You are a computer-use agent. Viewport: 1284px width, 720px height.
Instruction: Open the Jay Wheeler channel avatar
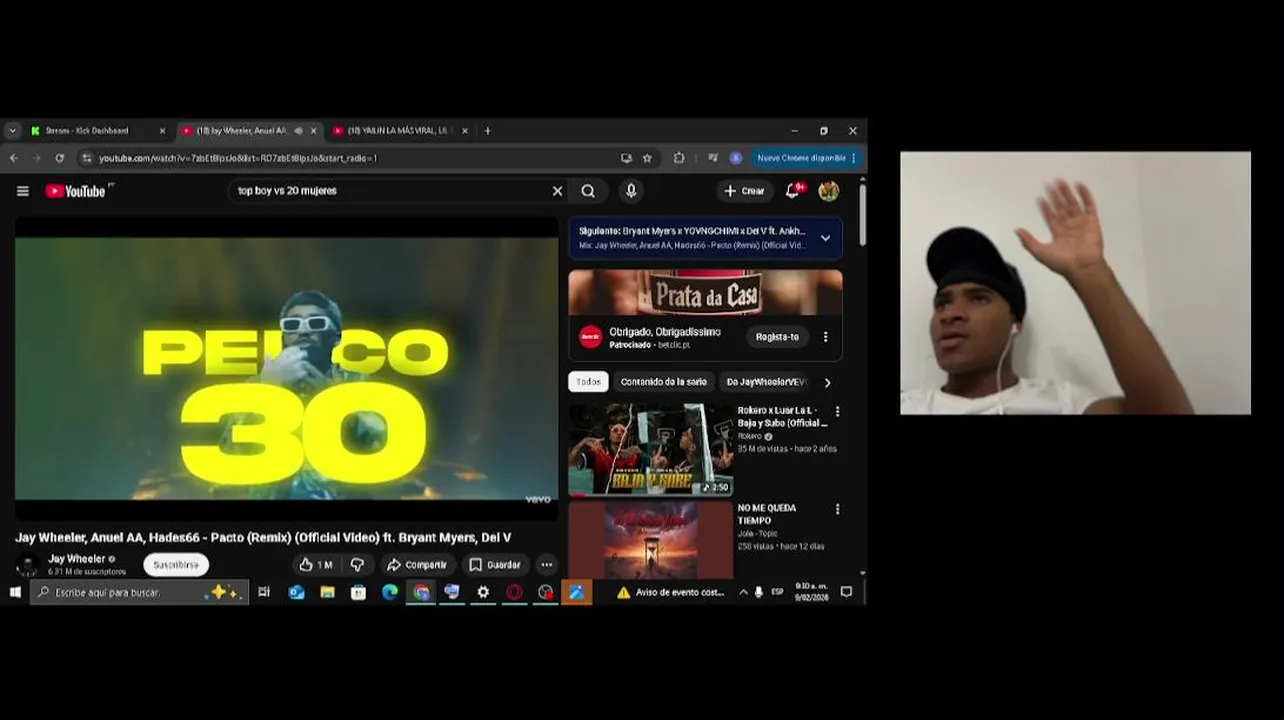tap(28, 565)
